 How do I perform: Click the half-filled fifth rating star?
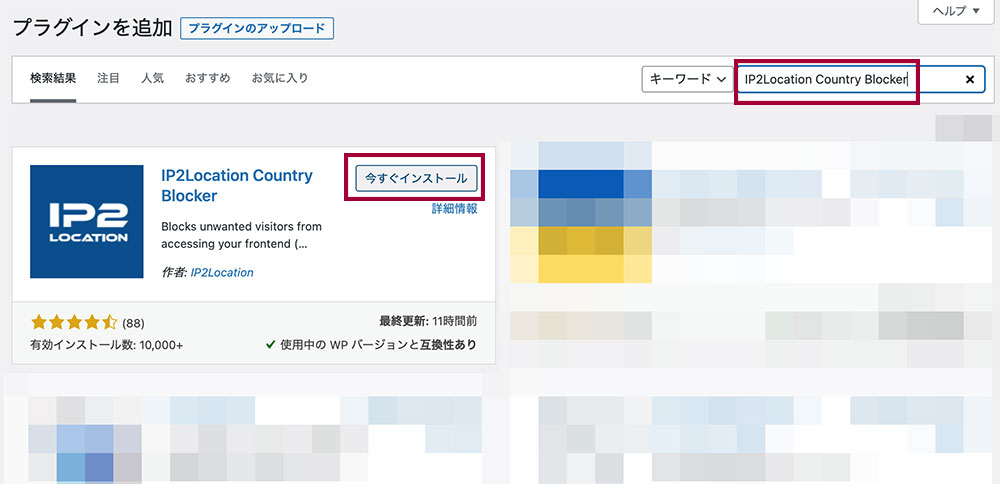pyautogui.click(x=111, y=322)
